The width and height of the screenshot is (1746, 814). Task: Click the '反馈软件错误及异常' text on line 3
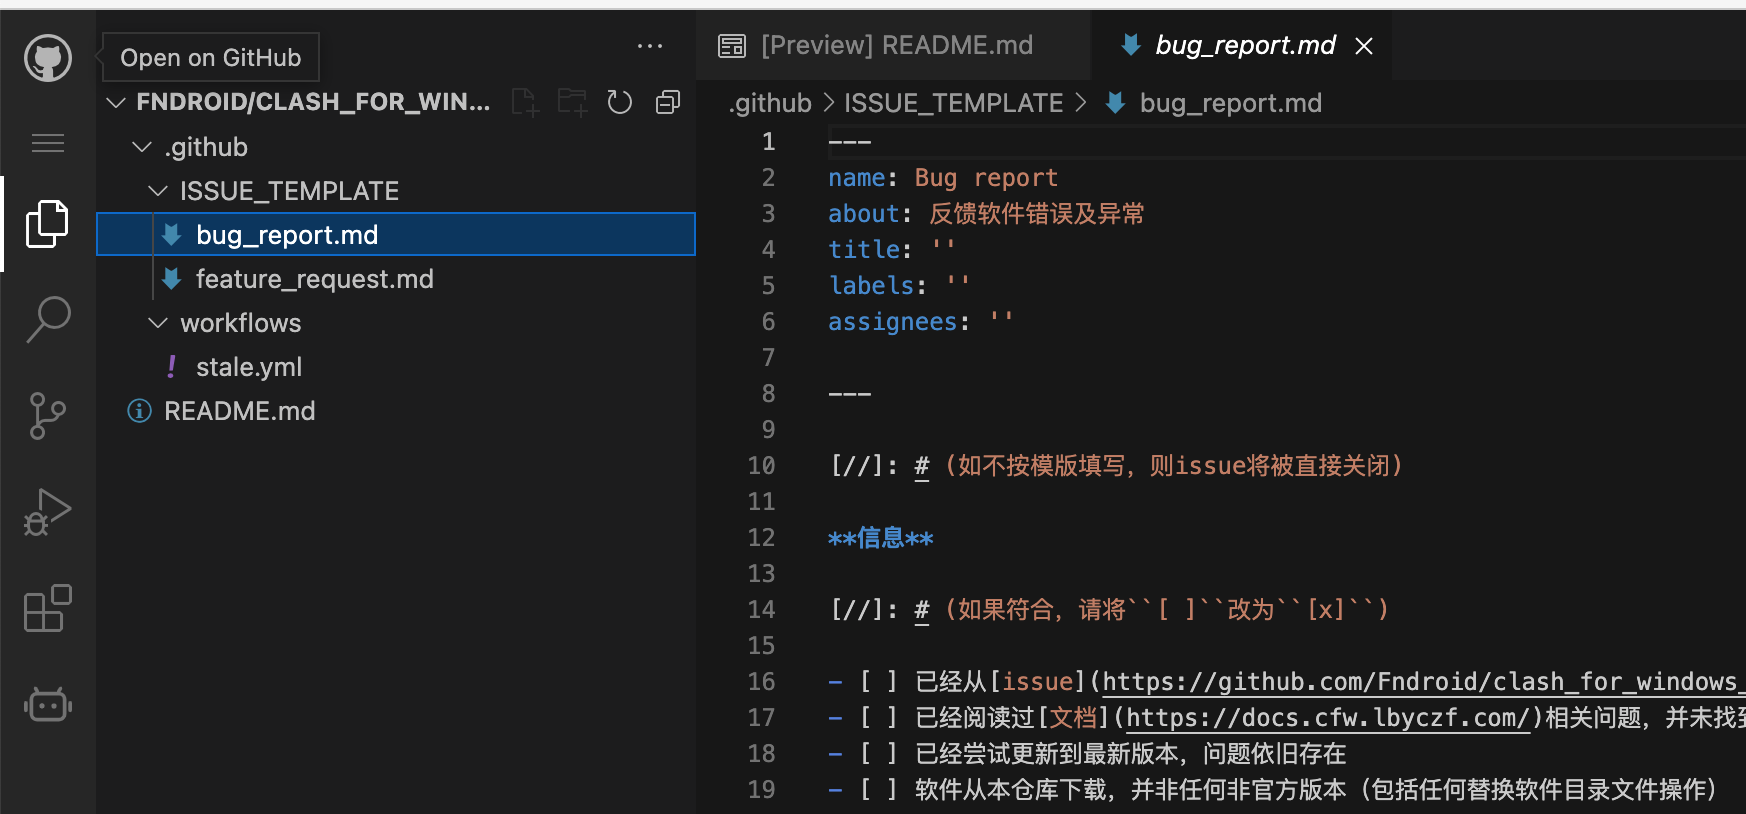pos(1037,214)
